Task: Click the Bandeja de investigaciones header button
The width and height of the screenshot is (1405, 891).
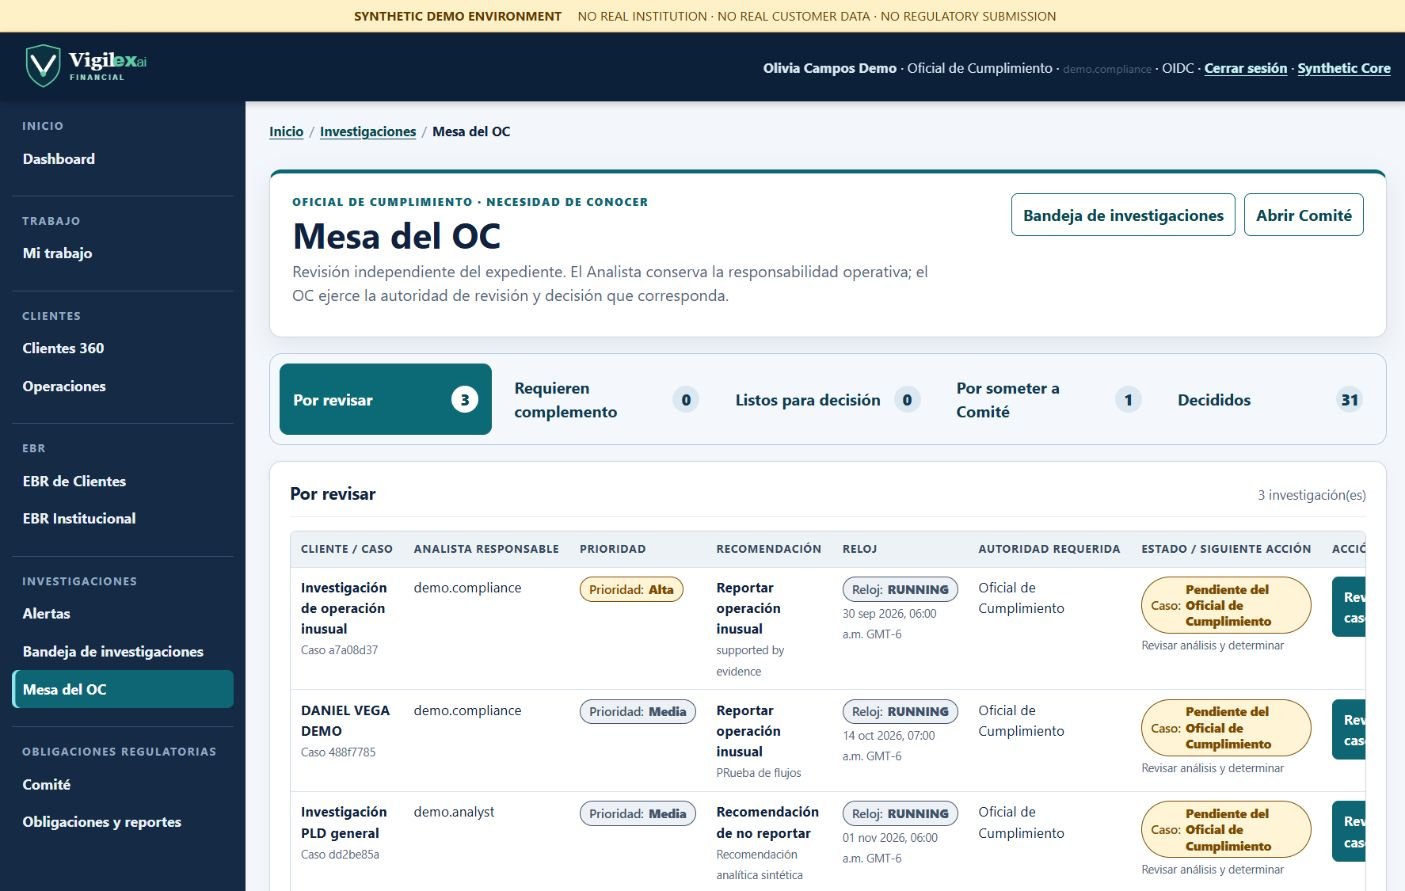Action: pos(1123,215)
